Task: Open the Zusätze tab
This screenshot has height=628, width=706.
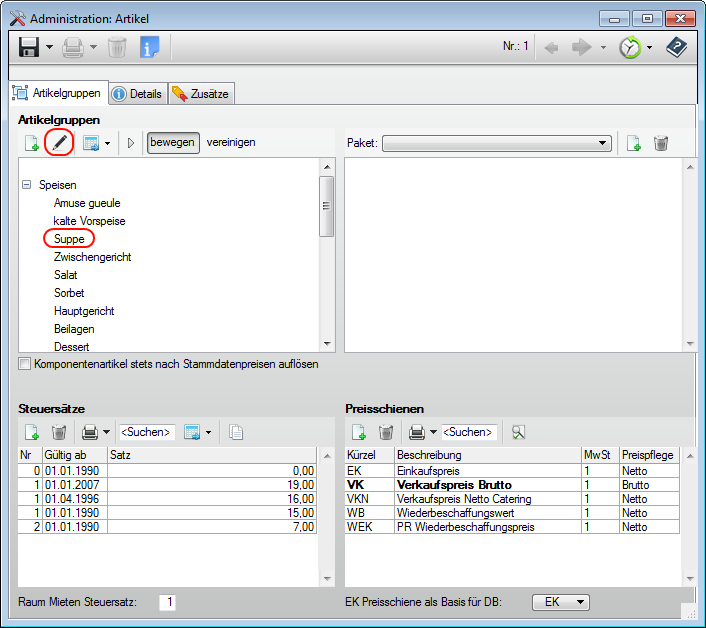Action: (x=201, y=93)
